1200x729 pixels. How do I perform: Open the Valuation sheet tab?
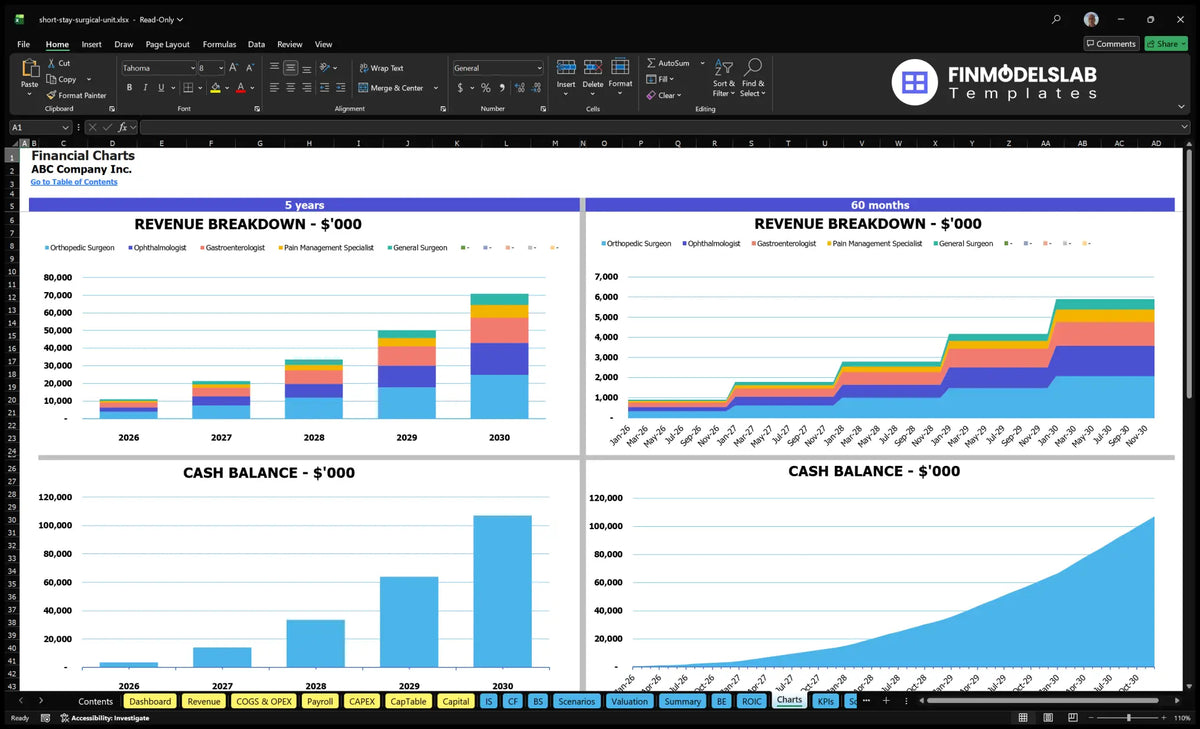coord(629,701)
